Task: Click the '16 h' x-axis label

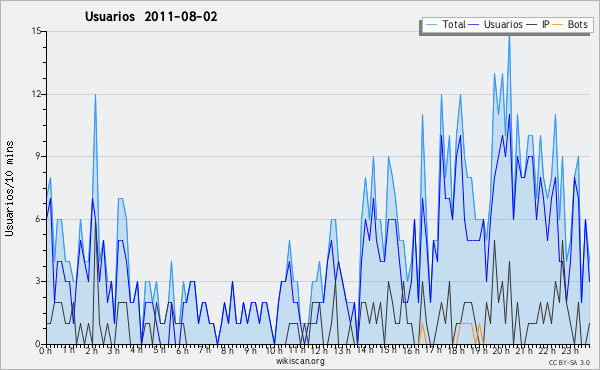Action: pos(410,350)
